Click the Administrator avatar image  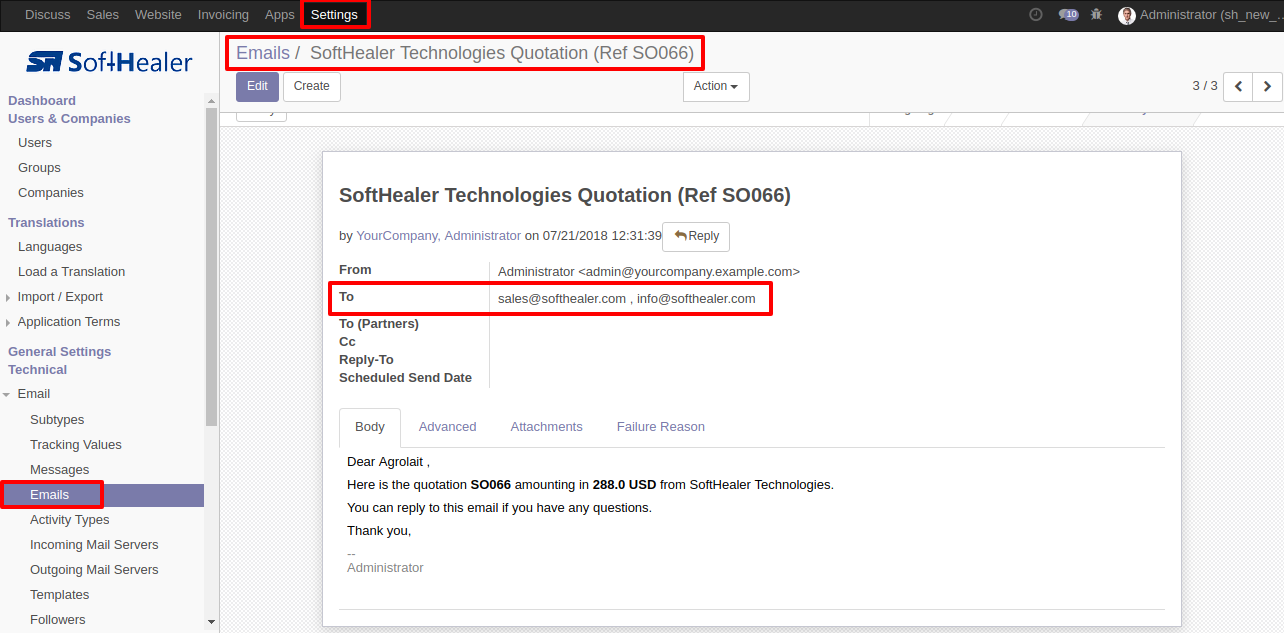click(1127, 15)
